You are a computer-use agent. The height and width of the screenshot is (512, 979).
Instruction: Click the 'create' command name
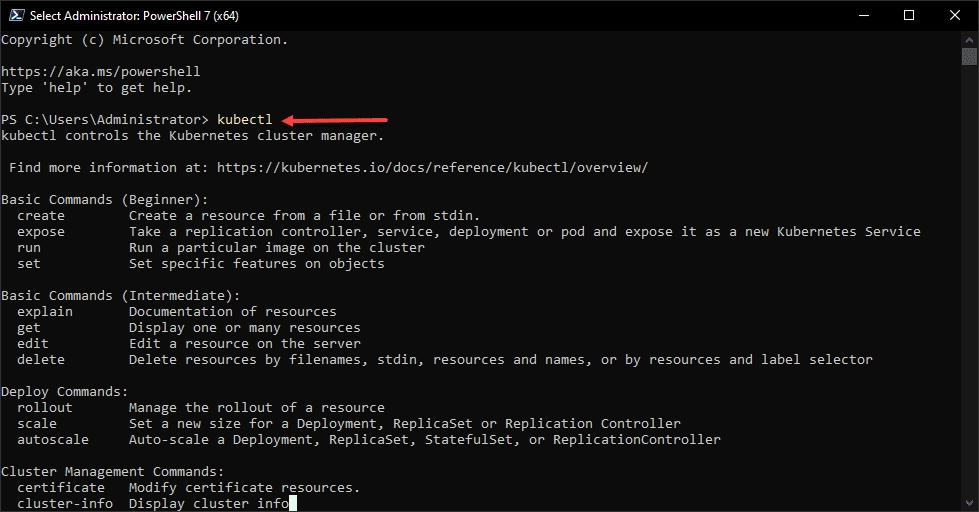[41, 216]
